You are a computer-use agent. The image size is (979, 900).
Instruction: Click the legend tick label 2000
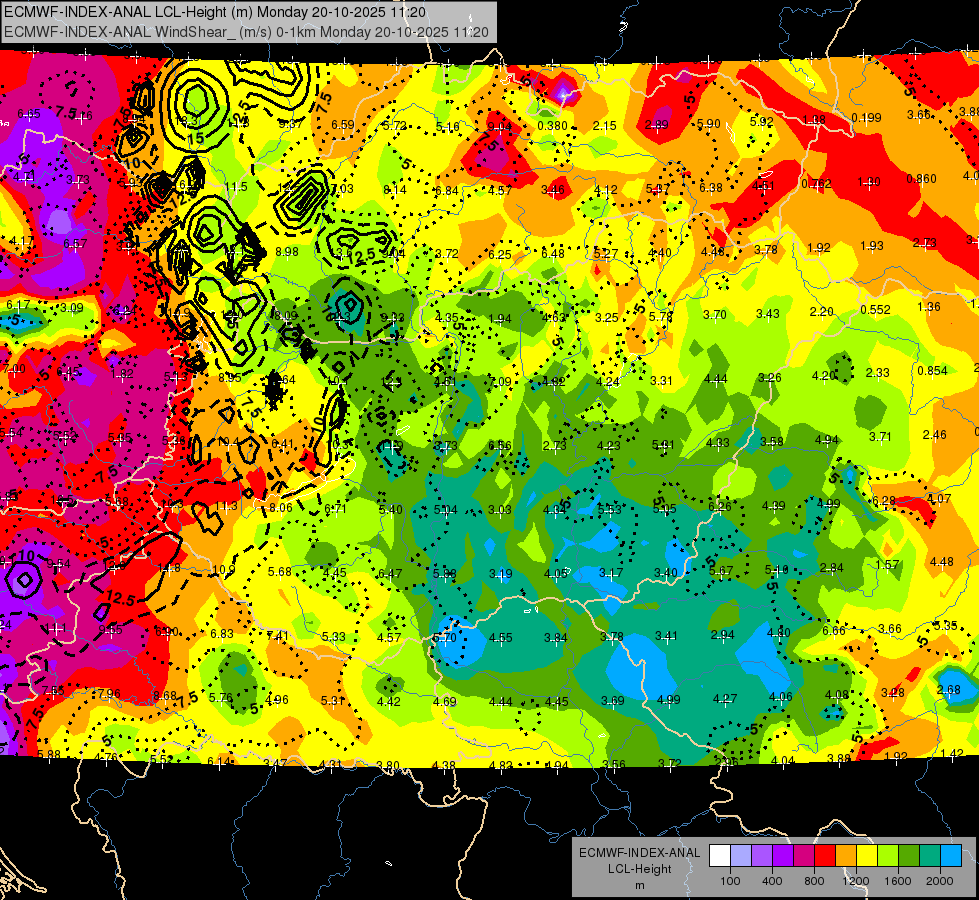(940, 881)
